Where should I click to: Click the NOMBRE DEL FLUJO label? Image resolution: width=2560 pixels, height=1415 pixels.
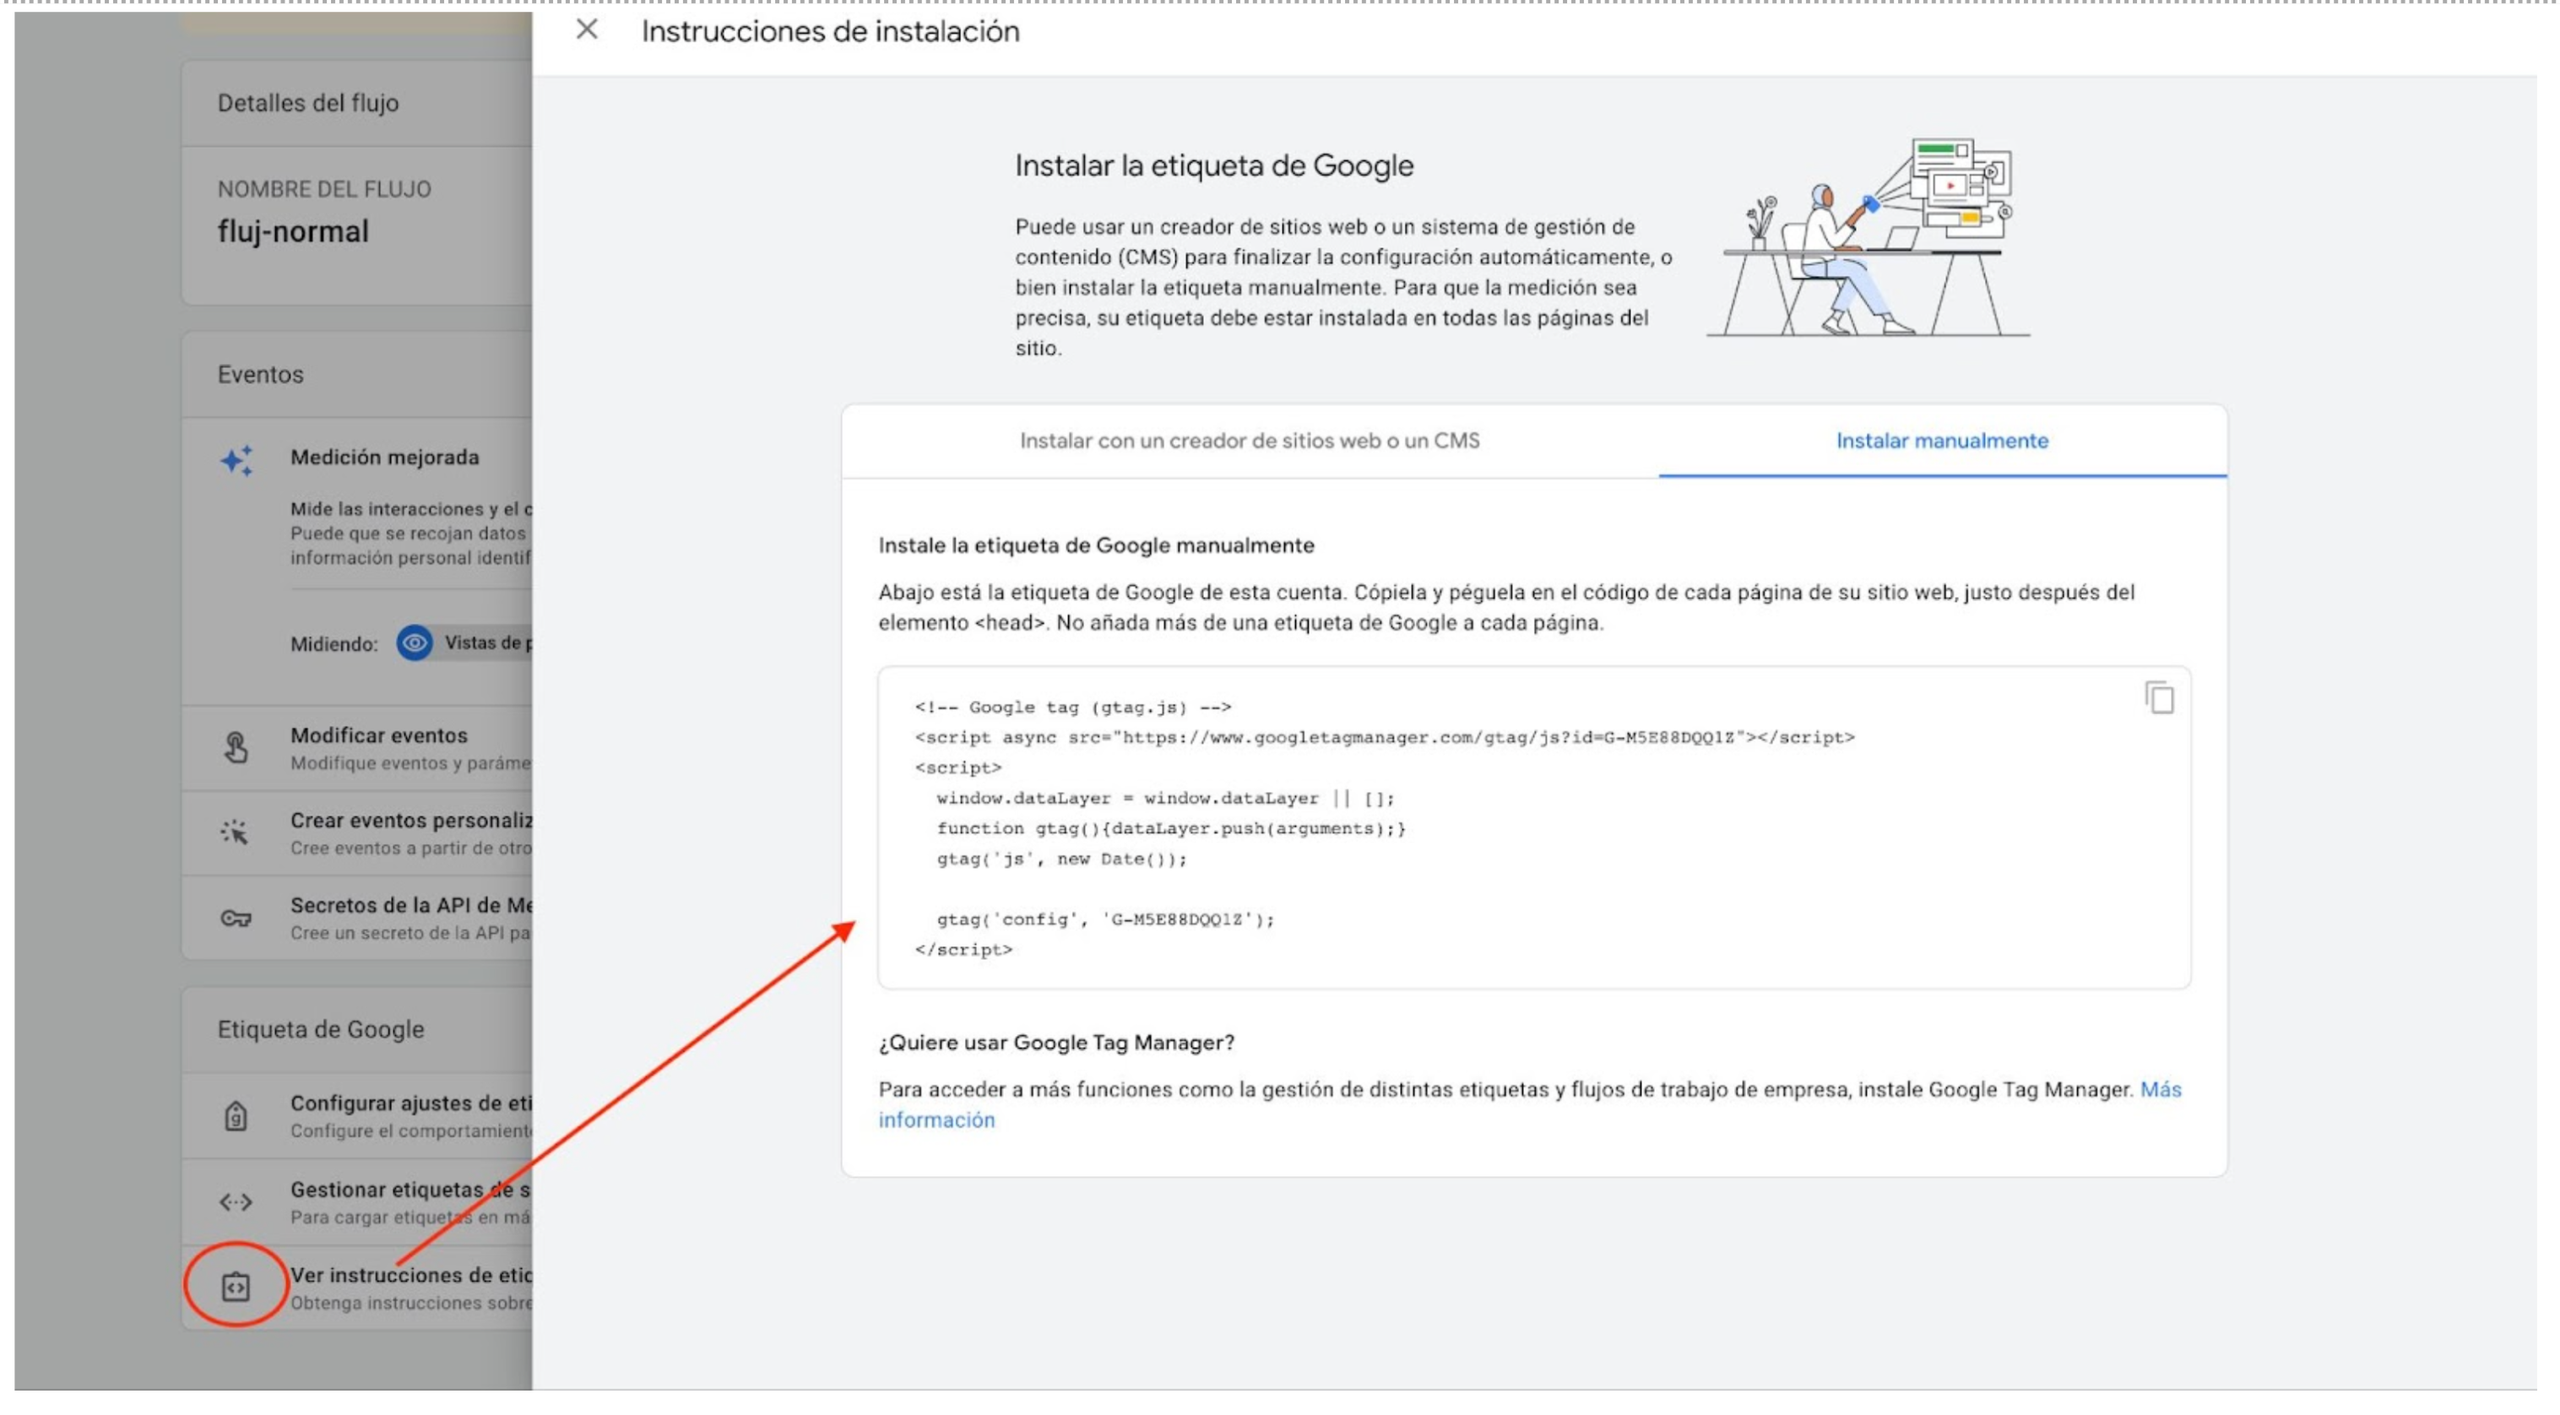pyautogui.click(x=324, y=189)
